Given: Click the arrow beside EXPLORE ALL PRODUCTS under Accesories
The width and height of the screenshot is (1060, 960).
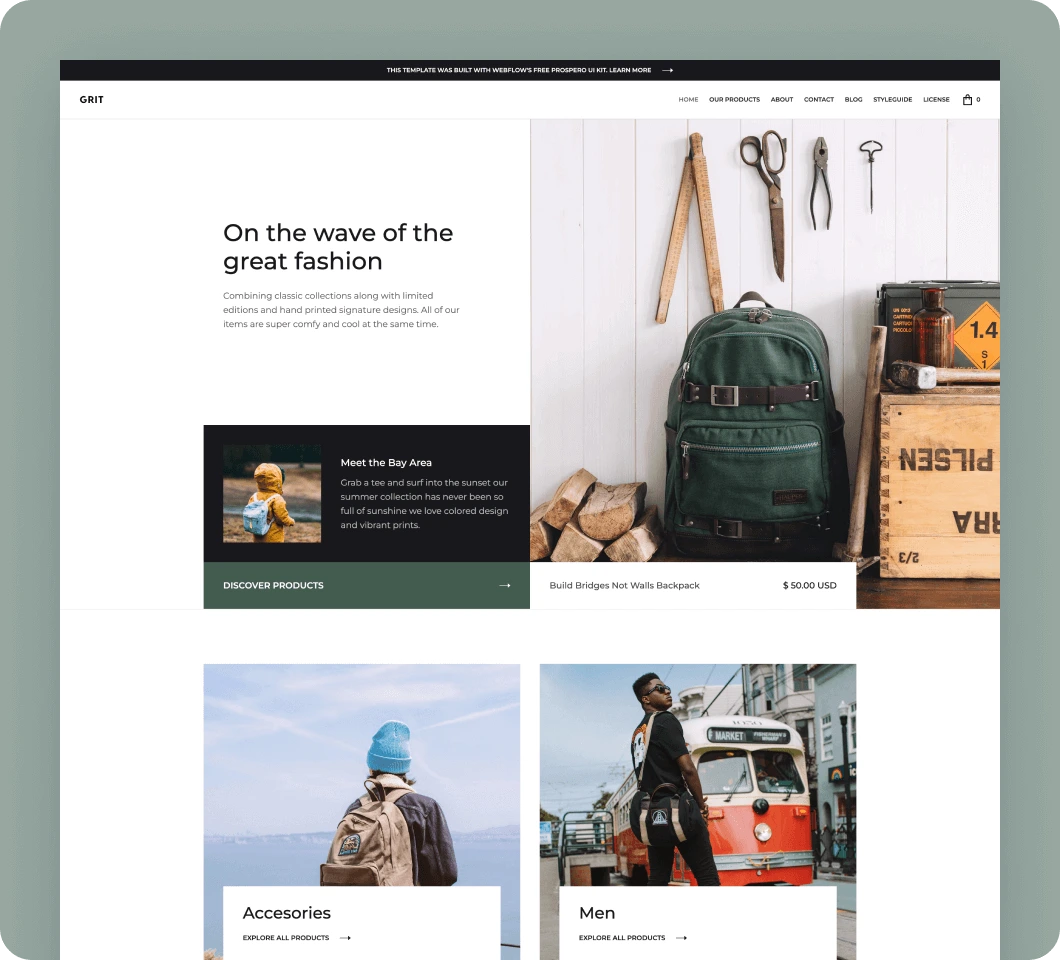Looking at the screenshot, I should [345, 938].
